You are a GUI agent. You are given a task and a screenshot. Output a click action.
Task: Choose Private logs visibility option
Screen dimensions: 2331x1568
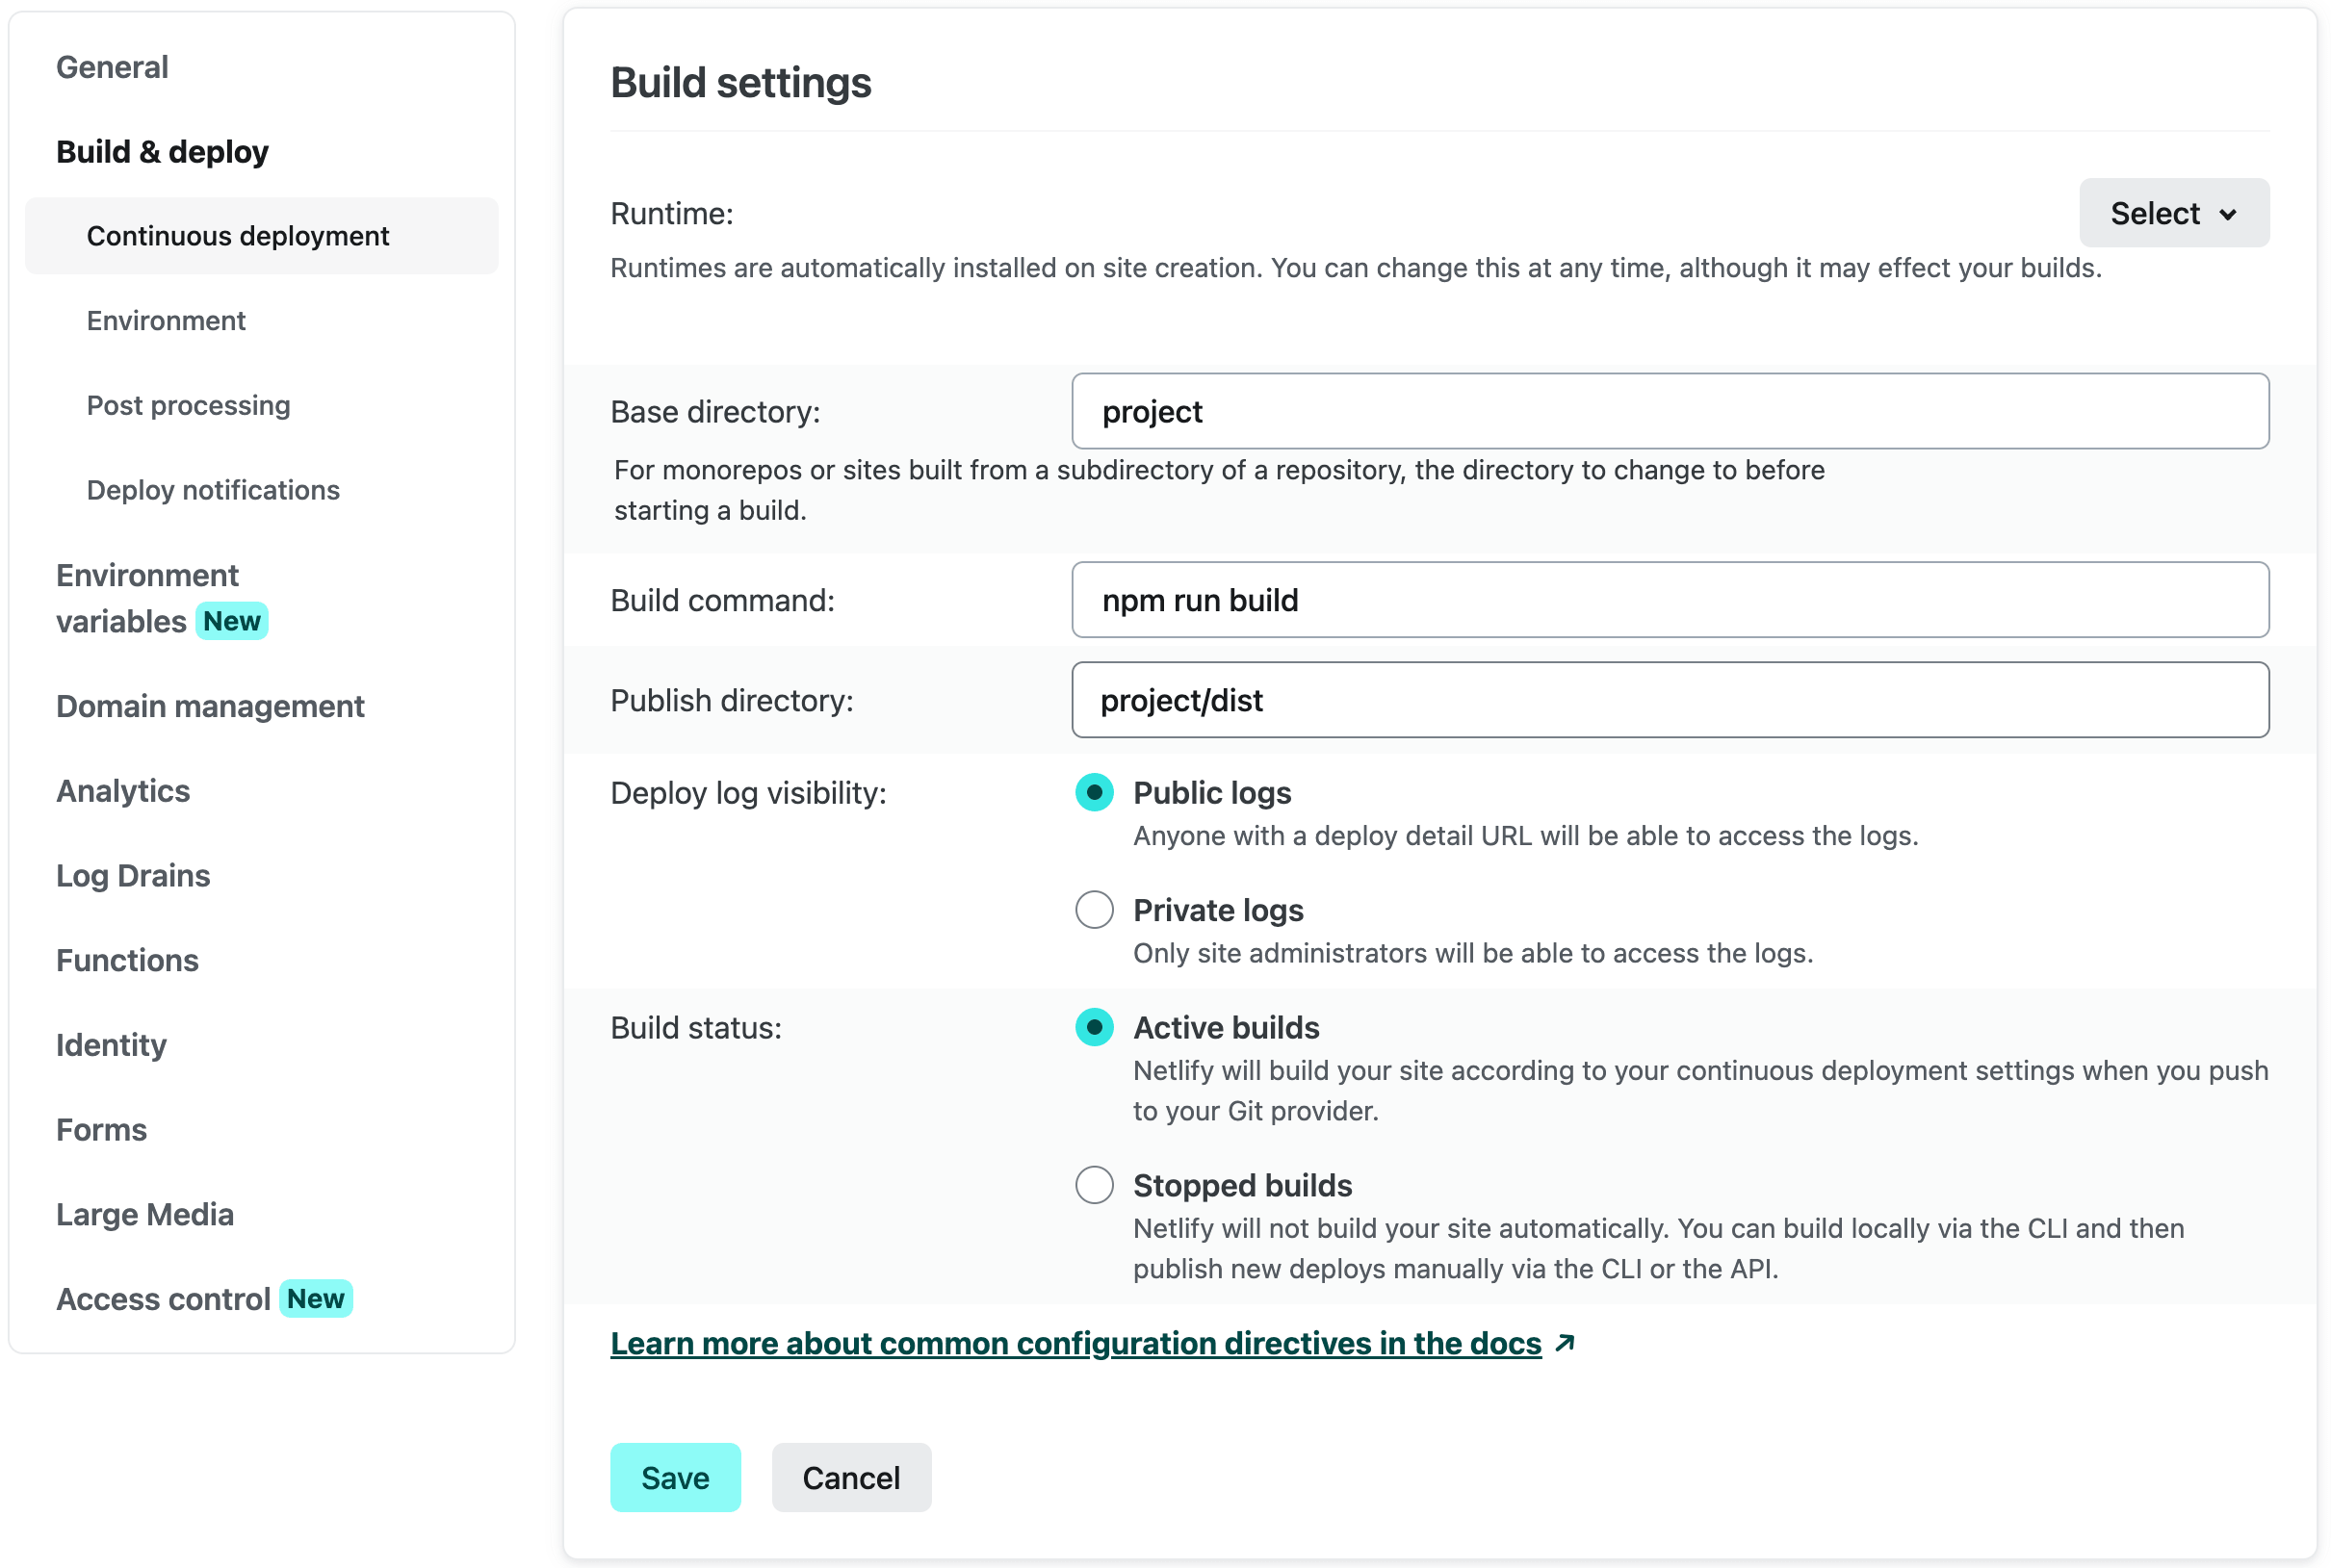(1094, 910)
